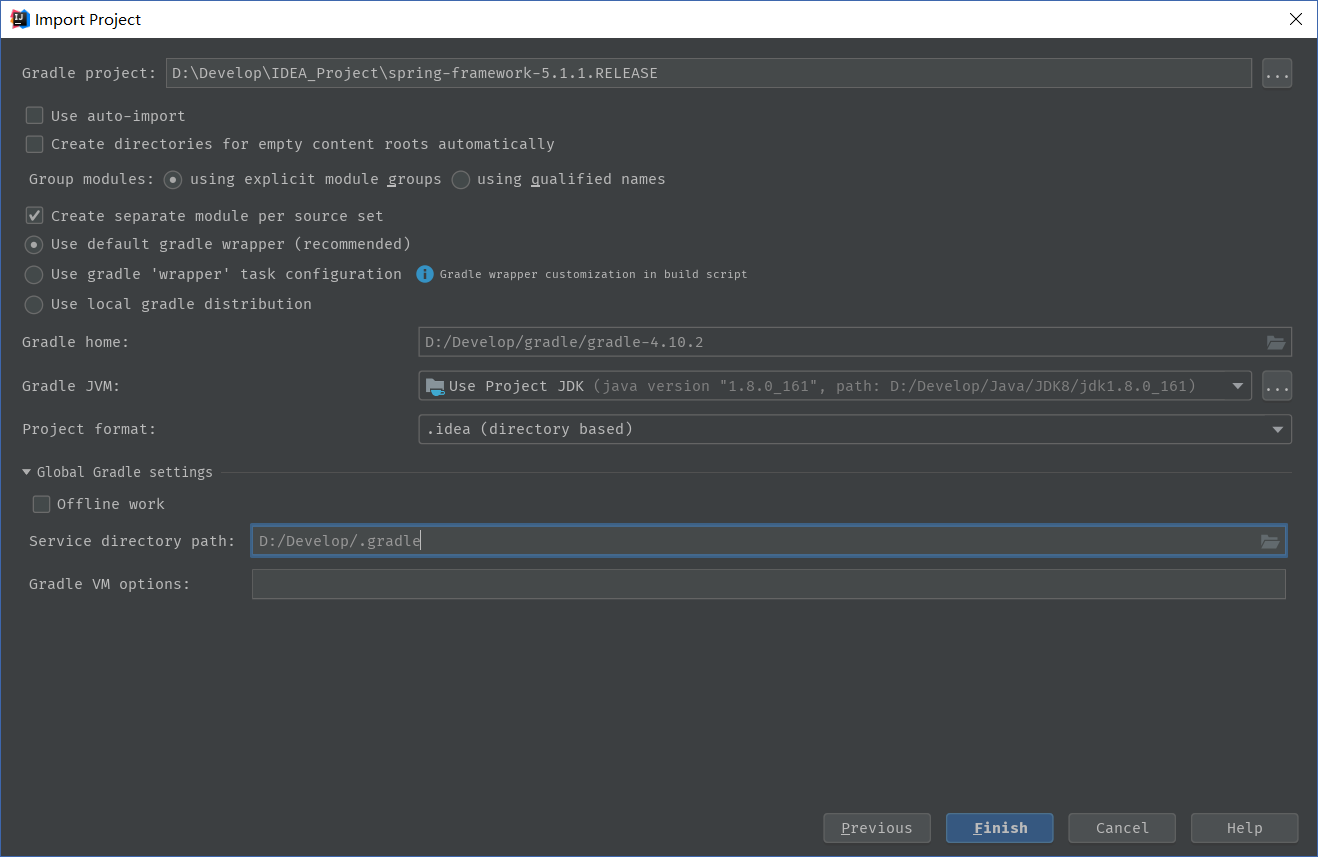Enable the Offline work checkbox
The height and width of the screenshot is (857, 1318).
[41, 504]
